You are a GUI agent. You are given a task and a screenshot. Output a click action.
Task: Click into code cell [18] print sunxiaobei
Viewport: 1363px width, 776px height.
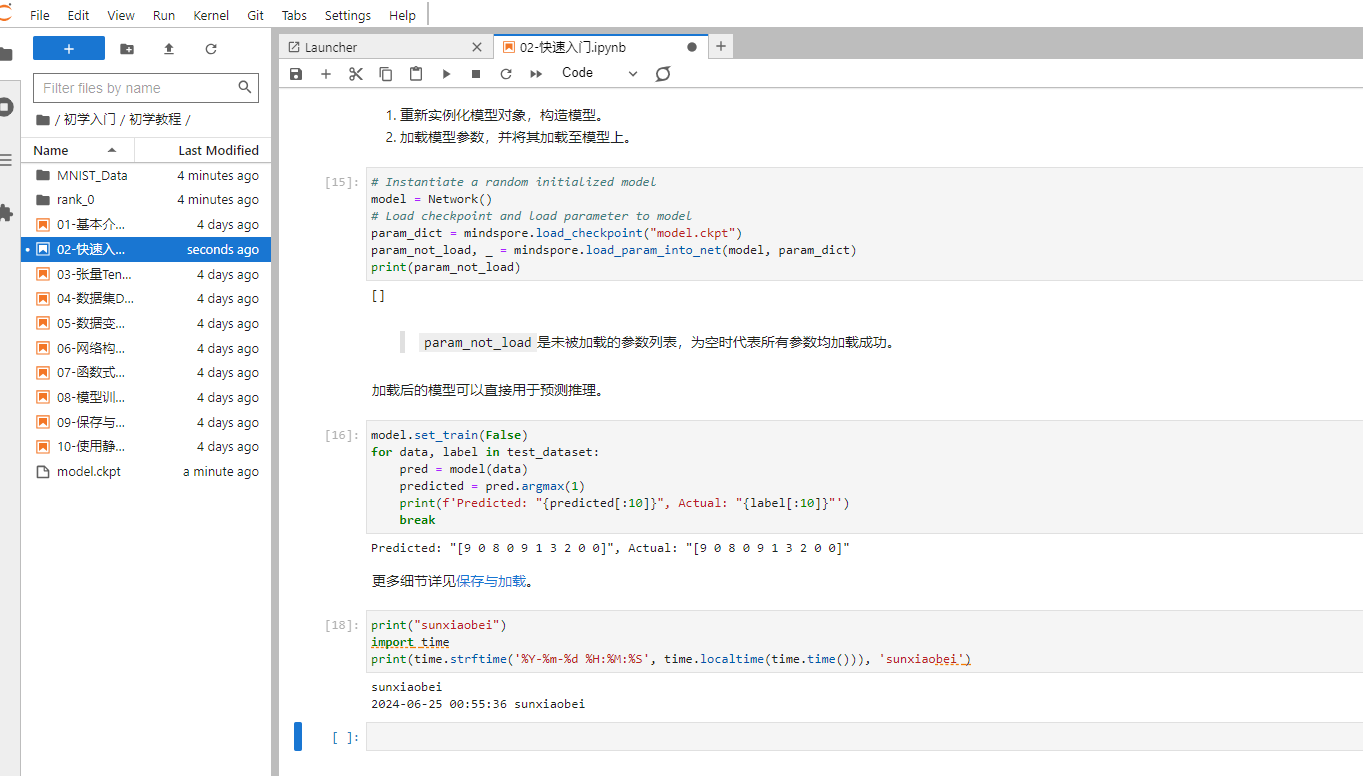(864, 642)
